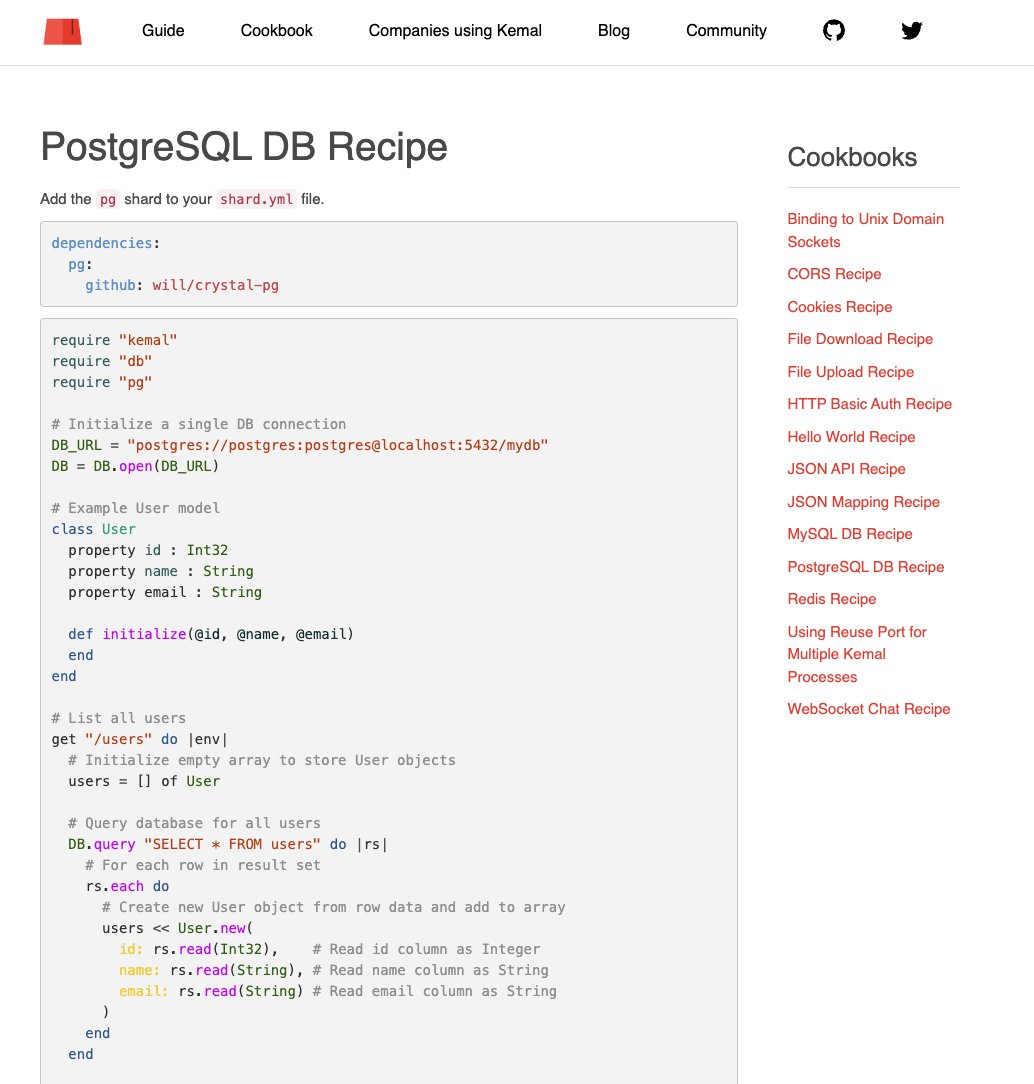1034x1084 pixels.
Task: Open Binding to Unix Domain Sockets recipe
Action: [x=865, y=230]
